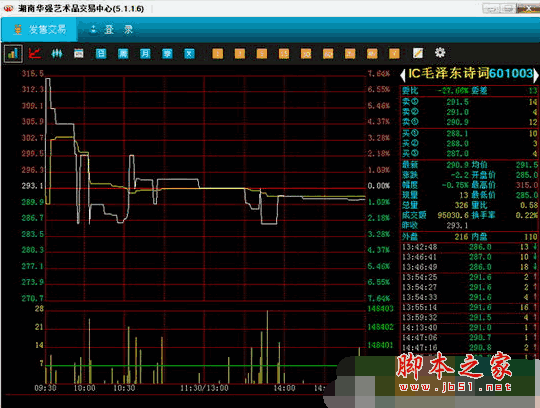
Task: Click the 成交额 value 95030.6
Action: coord(453,215)
